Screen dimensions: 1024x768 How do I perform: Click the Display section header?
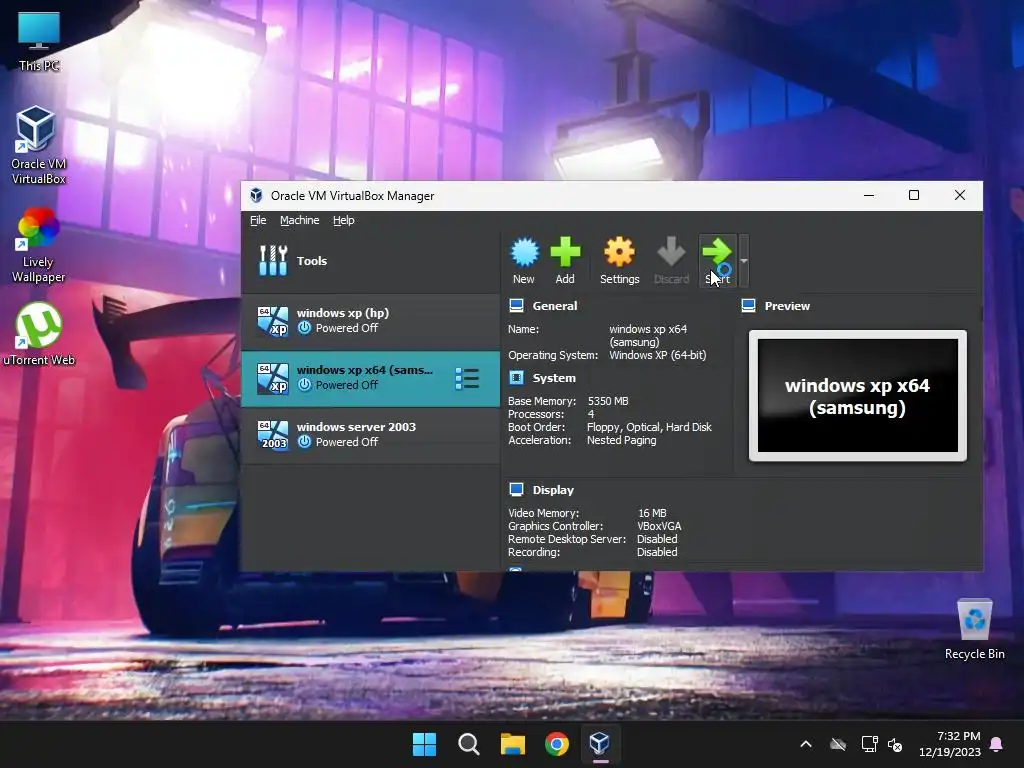553,490
